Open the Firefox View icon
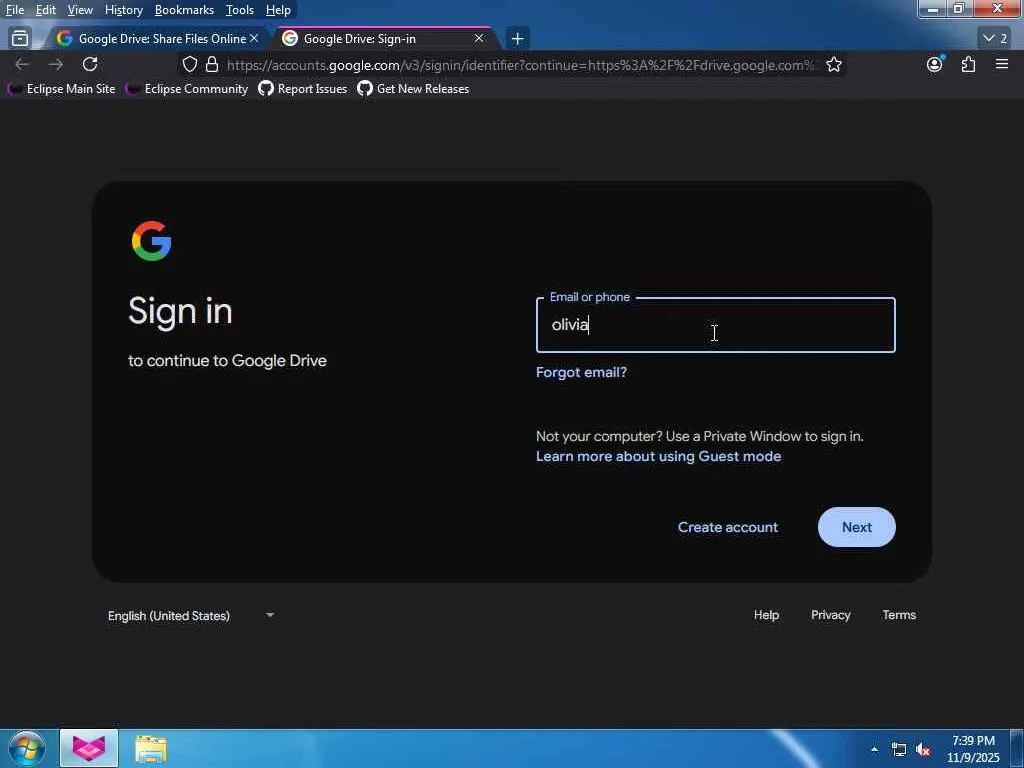Screen dimensions: 1024x768 [x=20, y=39]
